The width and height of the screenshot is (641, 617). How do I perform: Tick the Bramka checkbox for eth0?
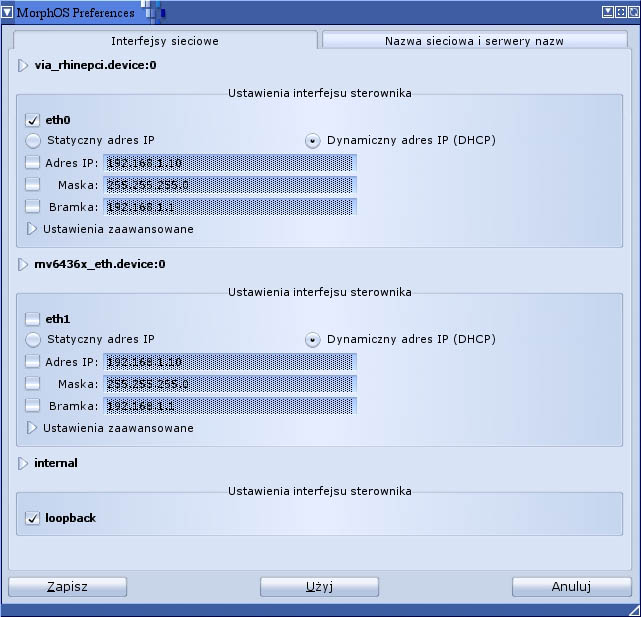[x=32, y=207]
